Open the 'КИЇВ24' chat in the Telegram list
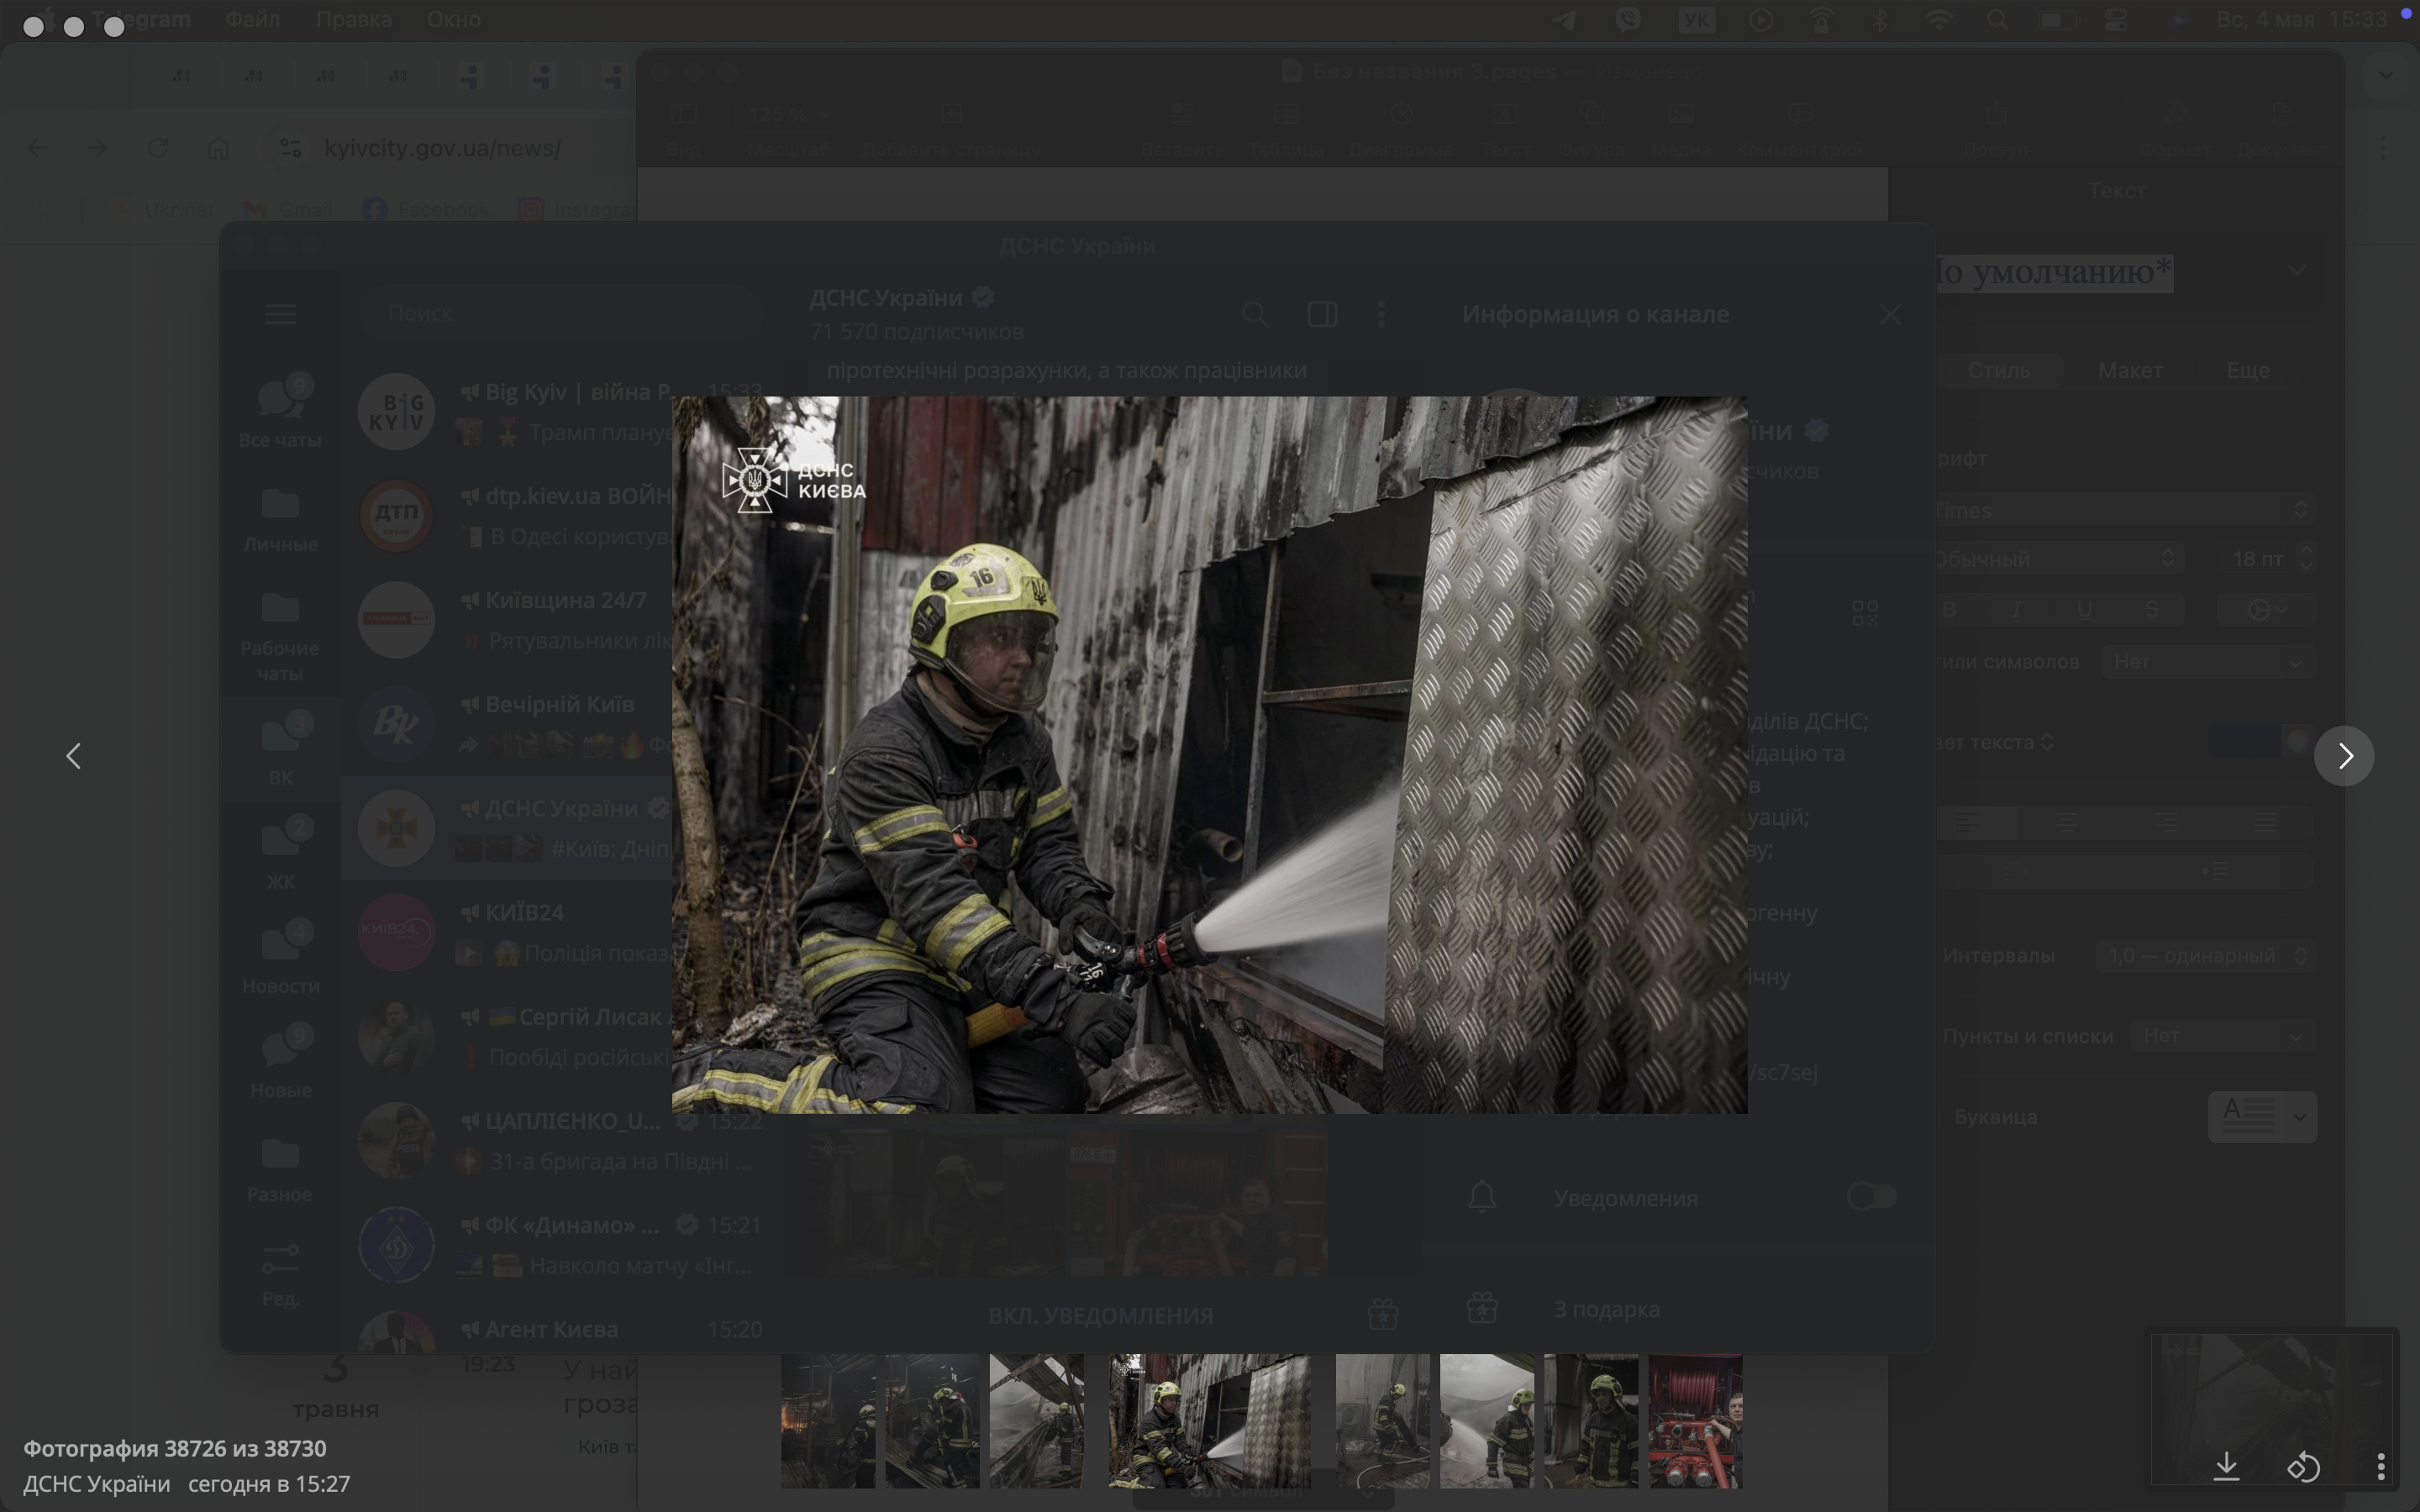The width and height of the screenshot is (2420, 1512). click(x=560, y=932)
